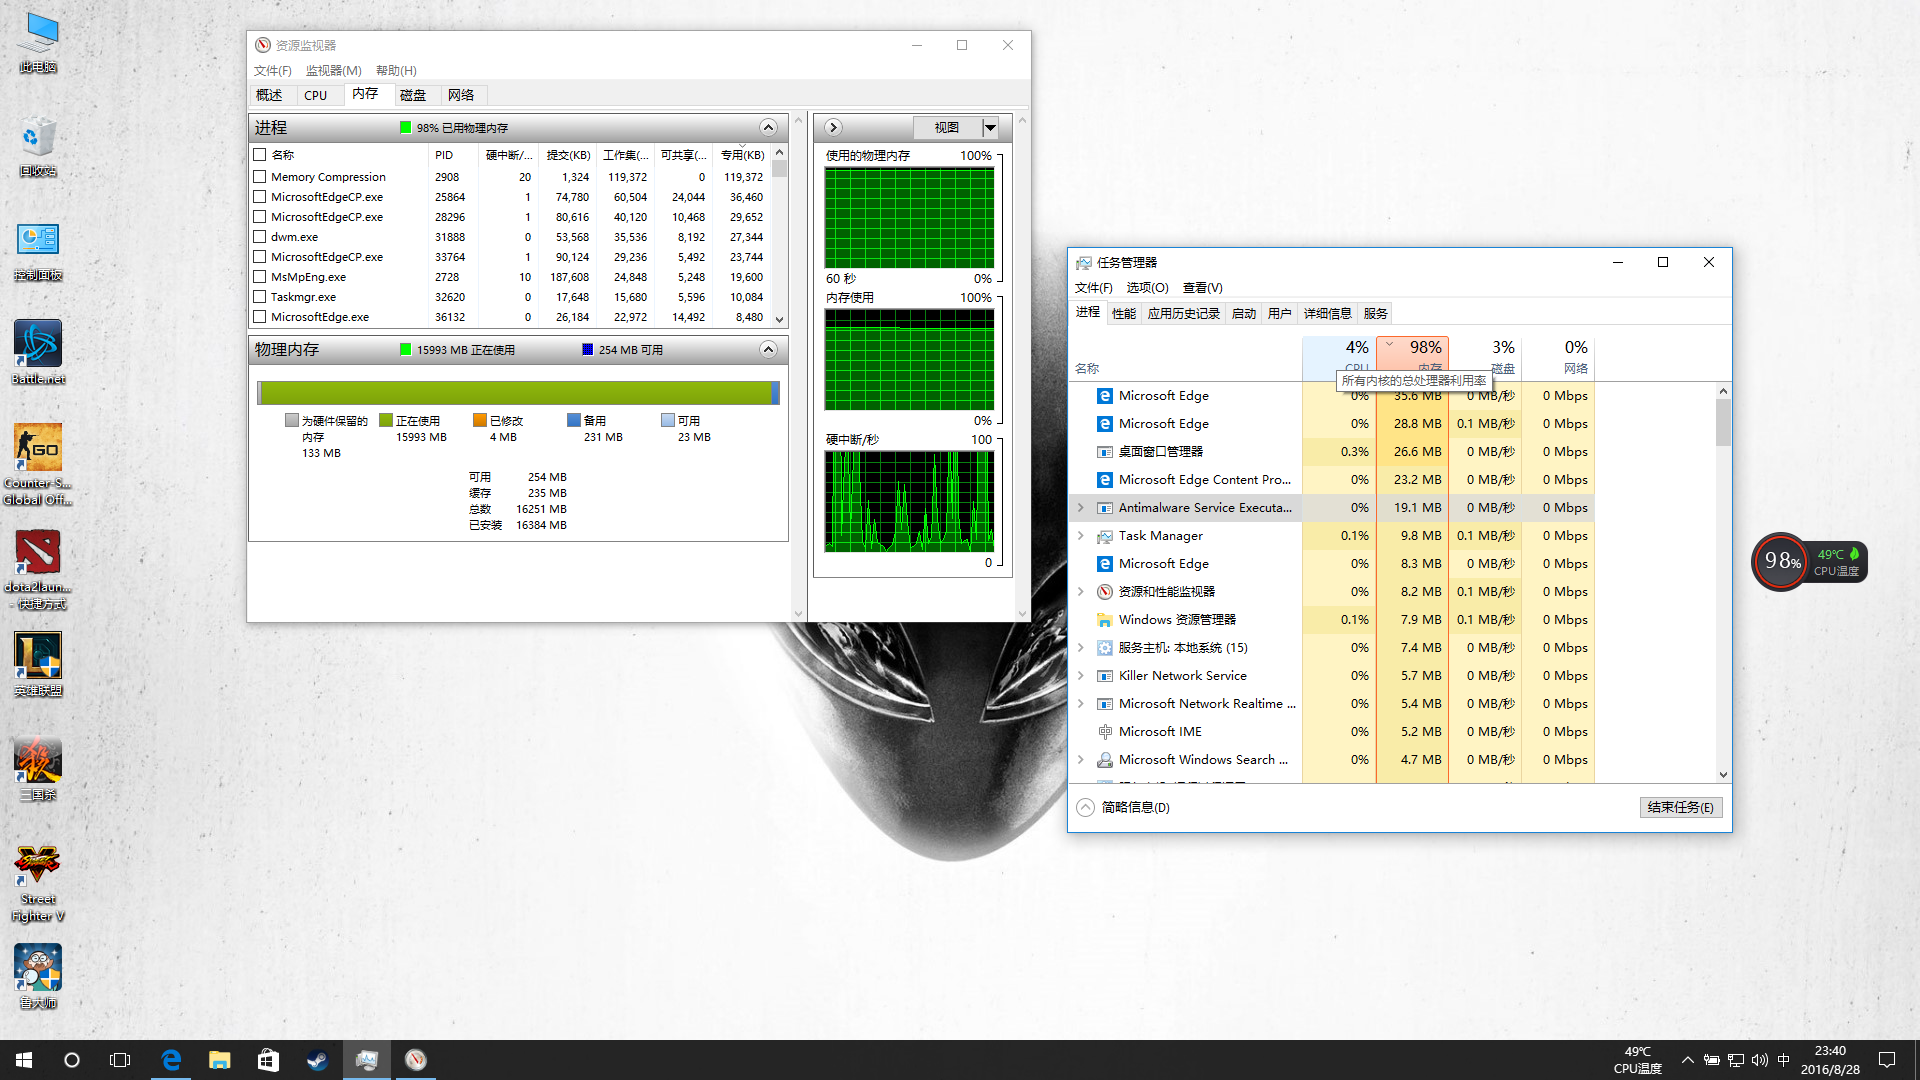Sort processes by 专用(KB) column header
1920x1080 pixels.
pos(743,155)
